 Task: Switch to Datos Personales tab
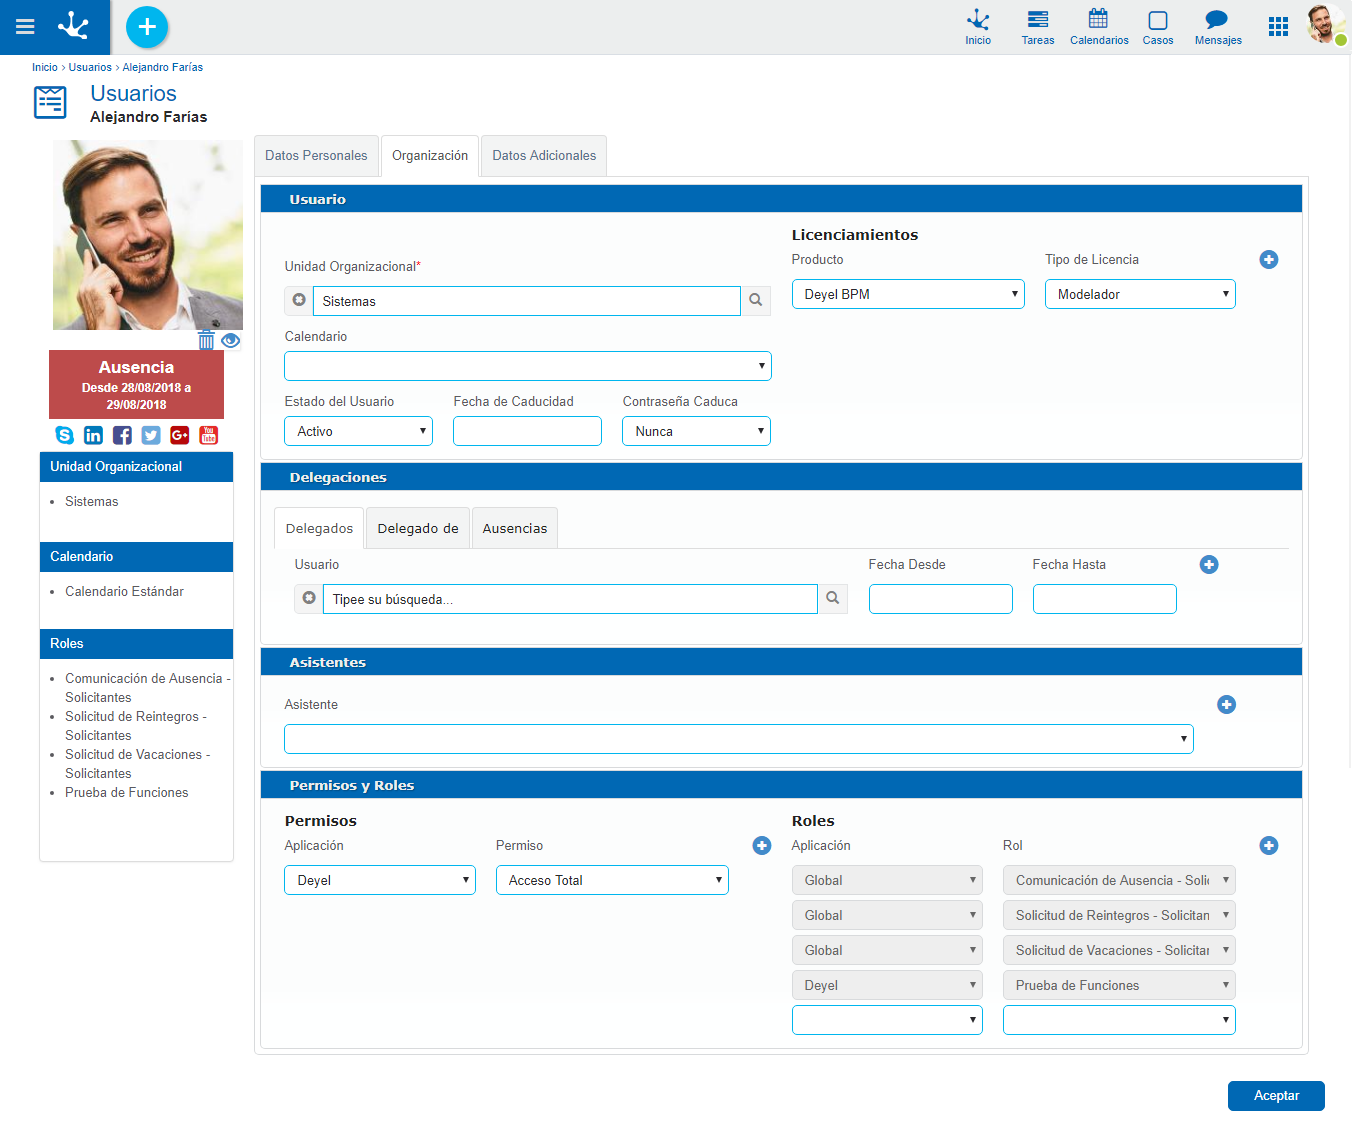pos(316,156)
